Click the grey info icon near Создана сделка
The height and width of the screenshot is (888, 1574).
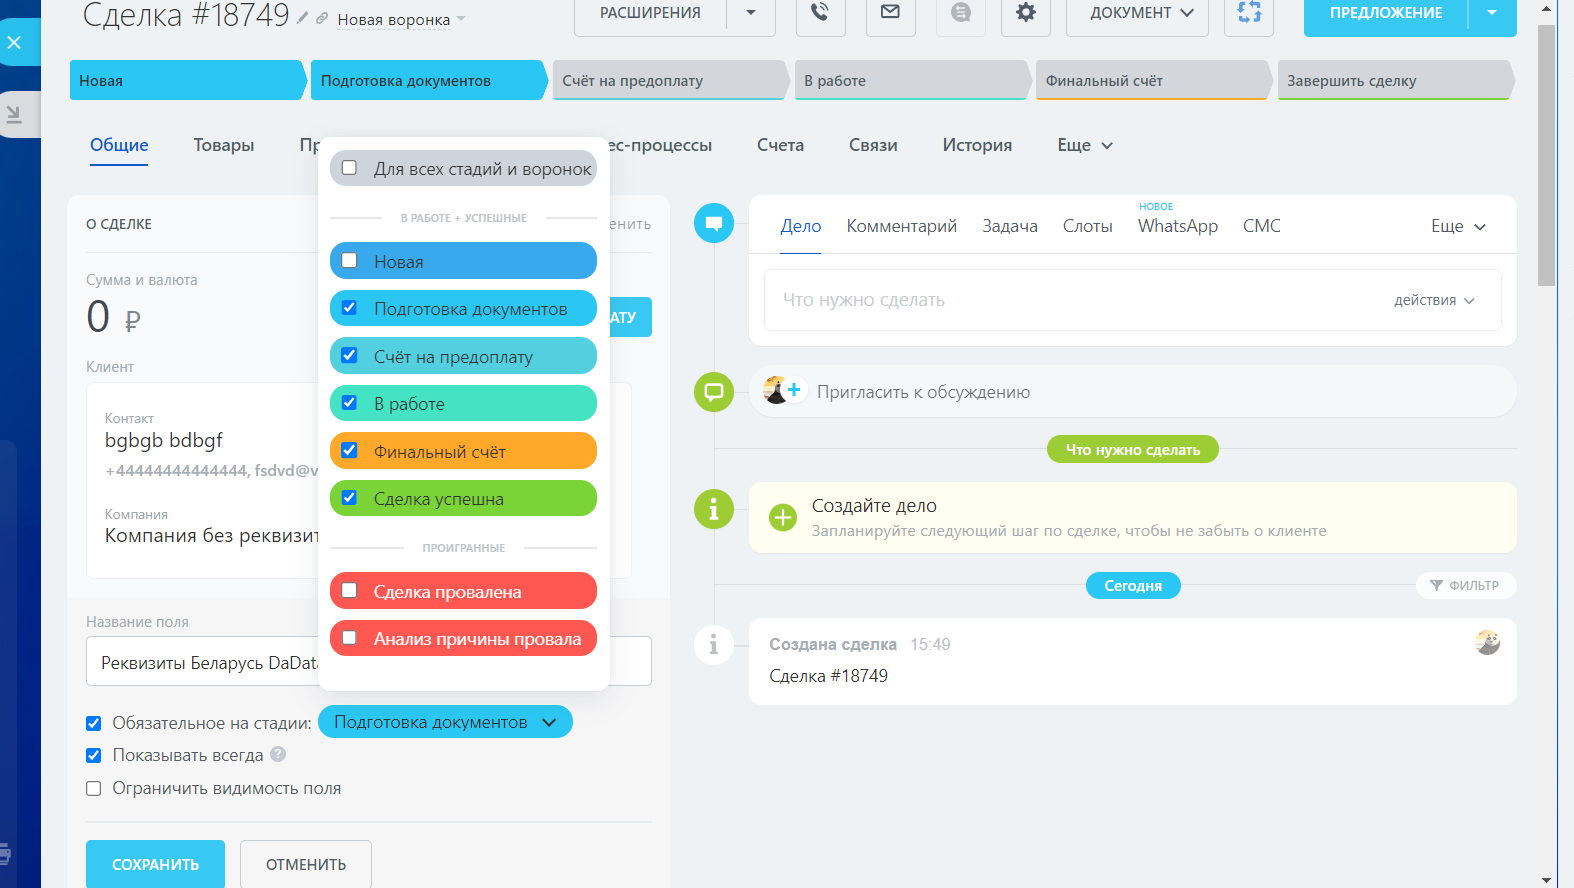point(714,644)
